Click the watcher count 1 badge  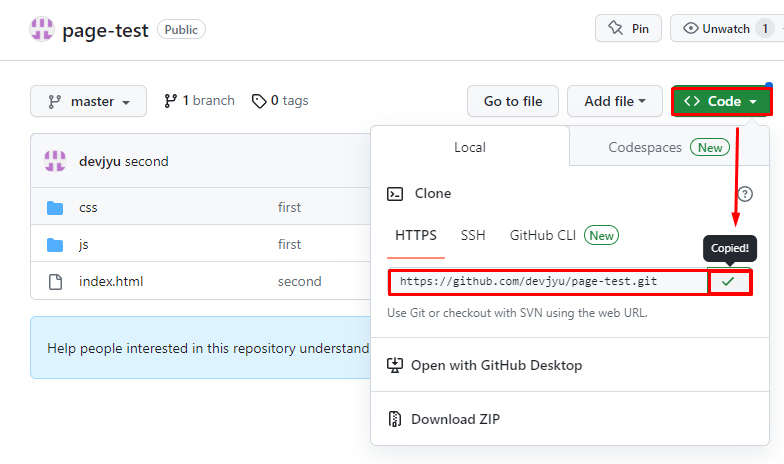(x=764, y=28)
